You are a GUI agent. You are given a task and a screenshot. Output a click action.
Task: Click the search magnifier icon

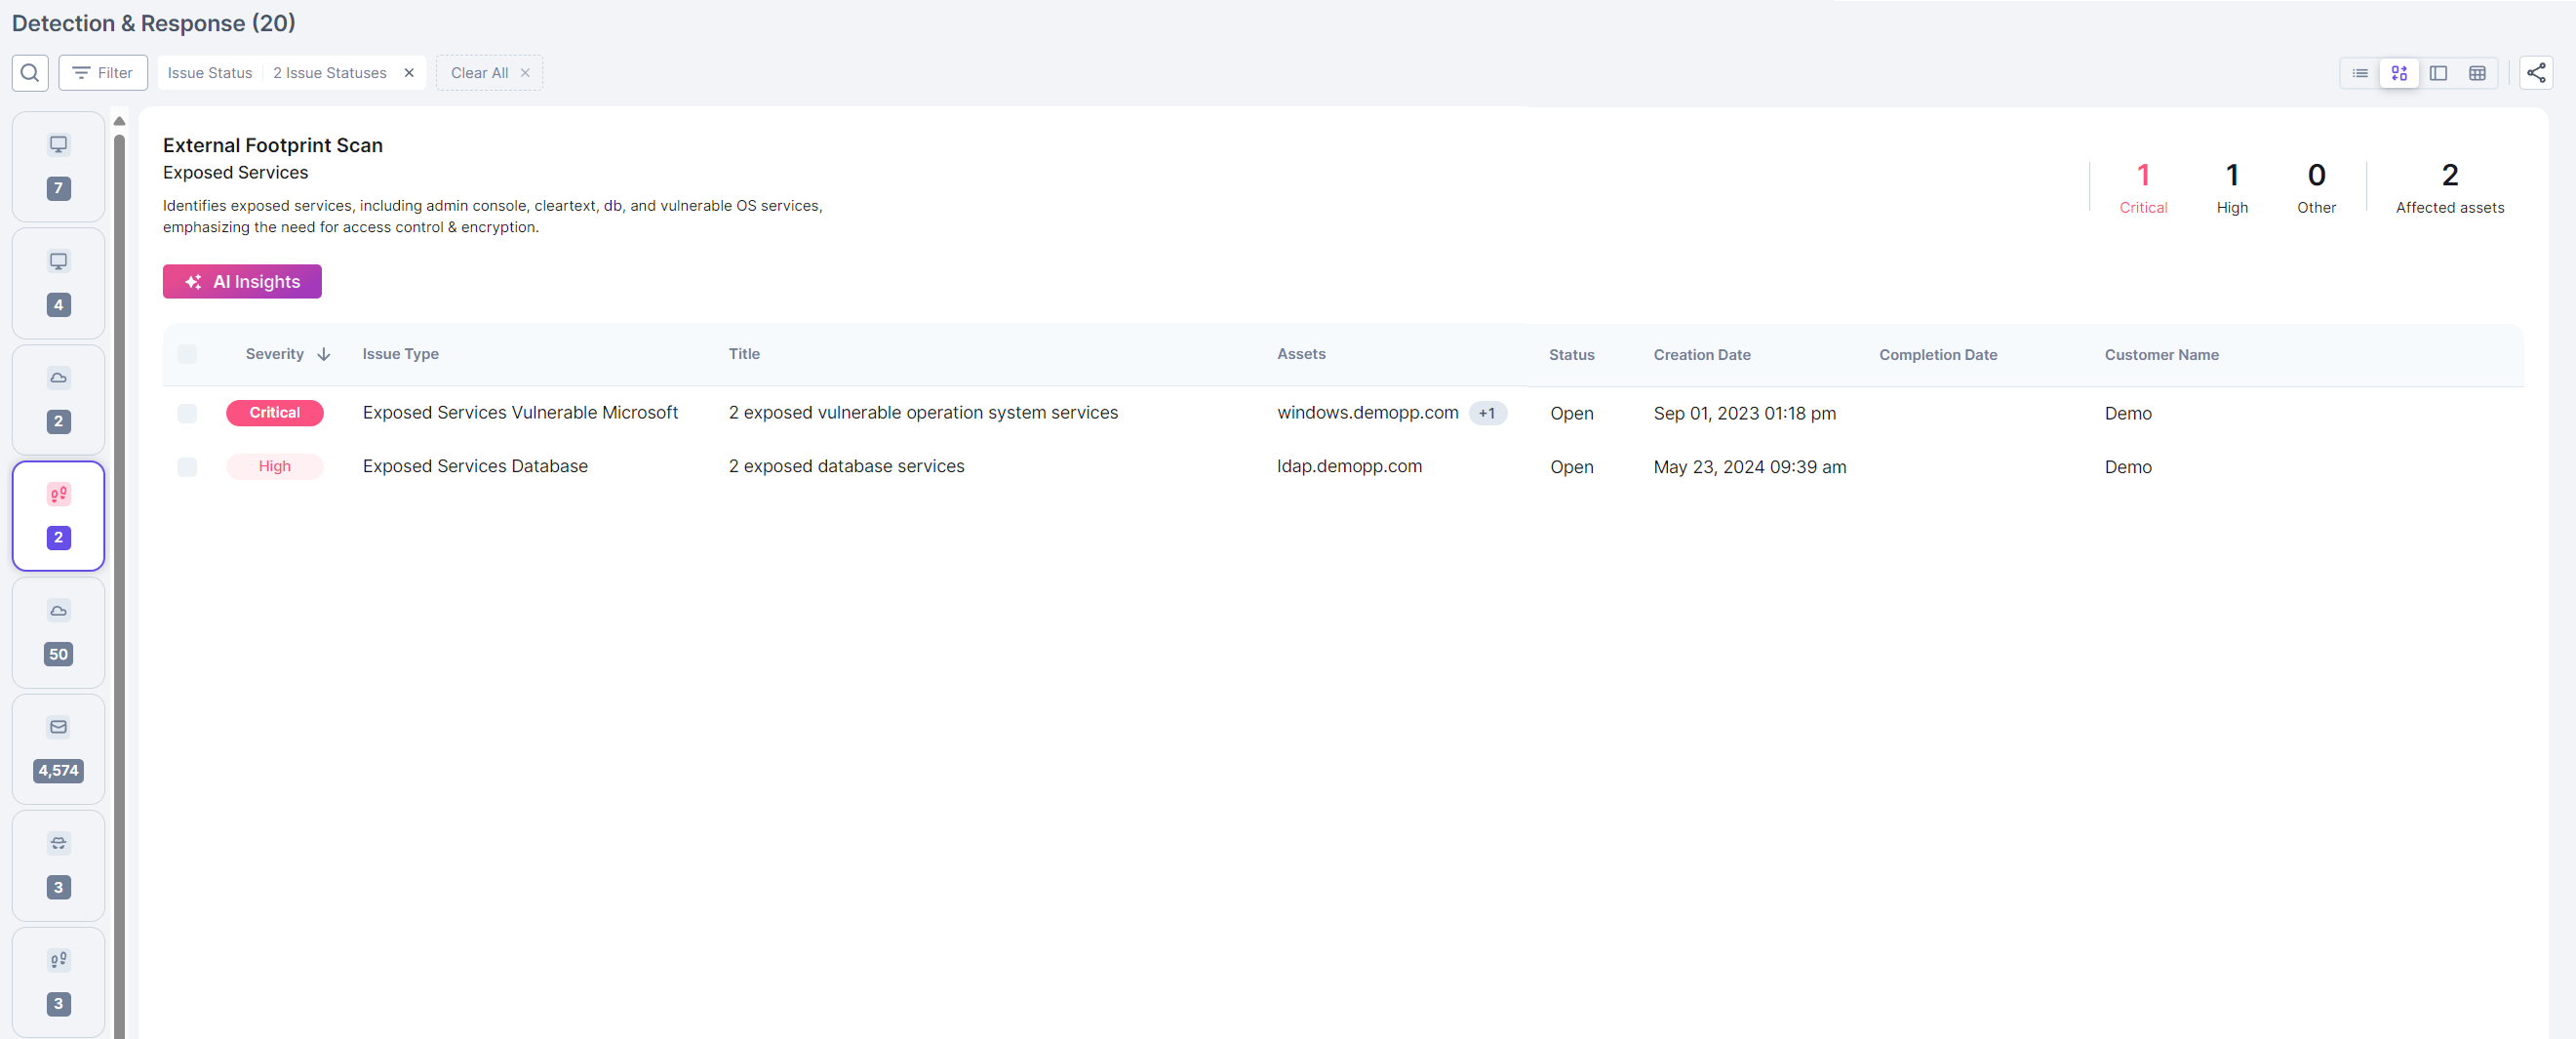[x=30, y=73]
